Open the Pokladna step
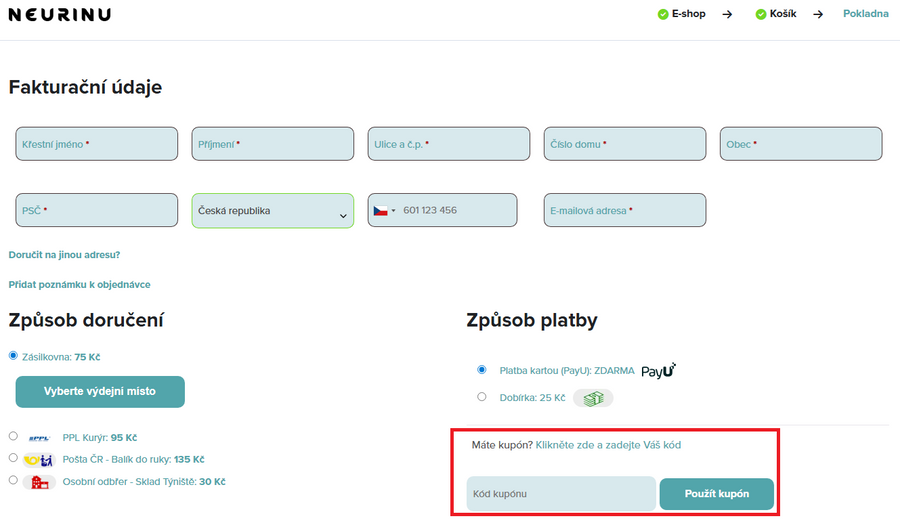Image resolution: width=900 pixels, height=519 pixels. coord(865,14)
